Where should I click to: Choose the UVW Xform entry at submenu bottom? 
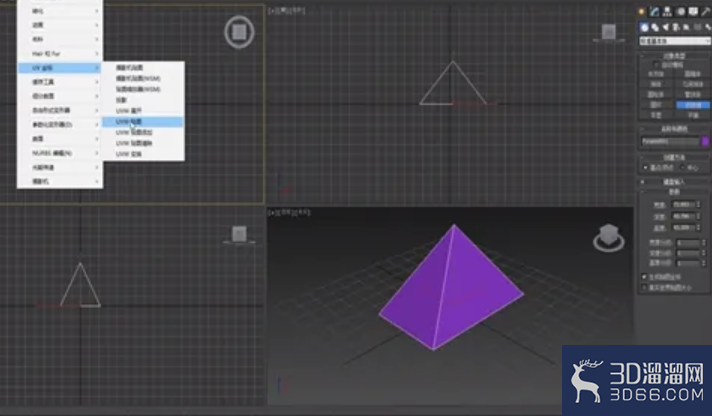tap(143, 154)
